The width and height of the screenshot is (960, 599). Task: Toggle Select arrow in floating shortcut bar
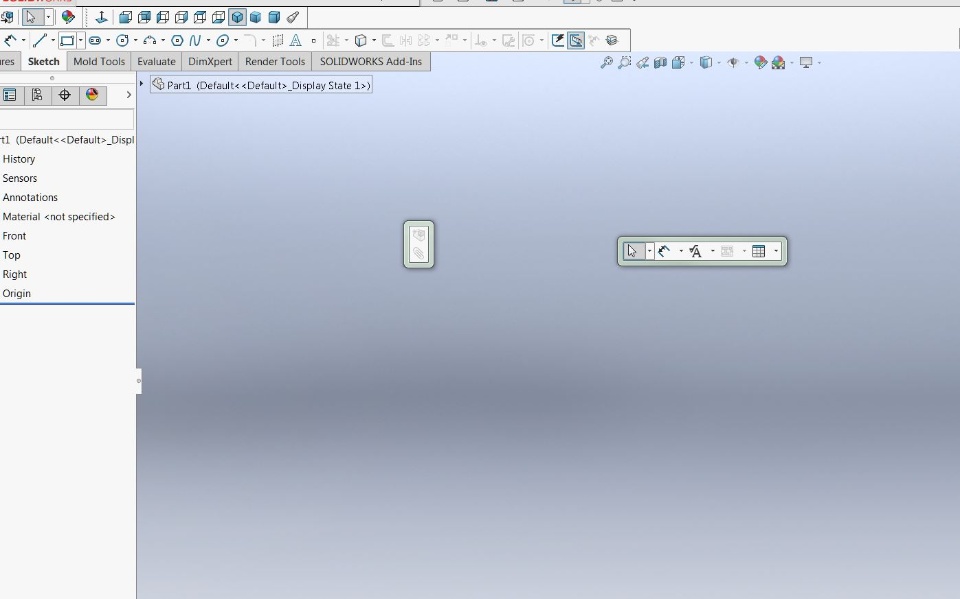point(633,251)
